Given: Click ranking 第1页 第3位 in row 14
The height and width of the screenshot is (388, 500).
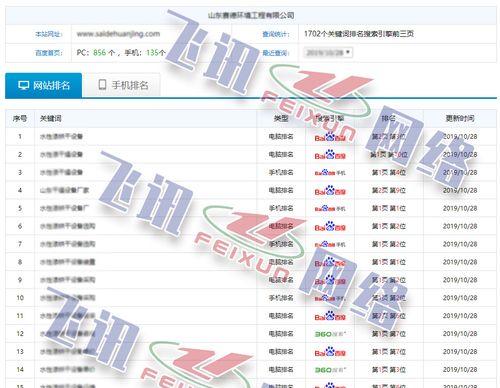Looking at the screenshot, I should [x=389, y=370].
